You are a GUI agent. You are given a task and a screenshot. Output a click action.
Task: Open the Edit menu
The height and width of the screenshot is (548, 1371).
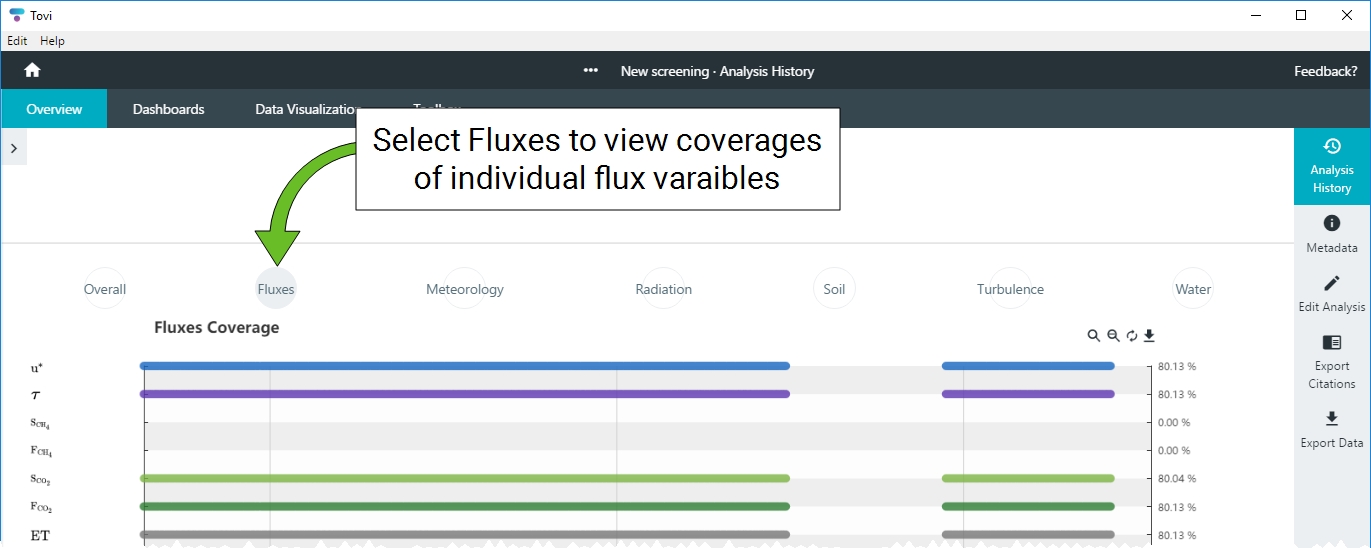tap(17, 41)
